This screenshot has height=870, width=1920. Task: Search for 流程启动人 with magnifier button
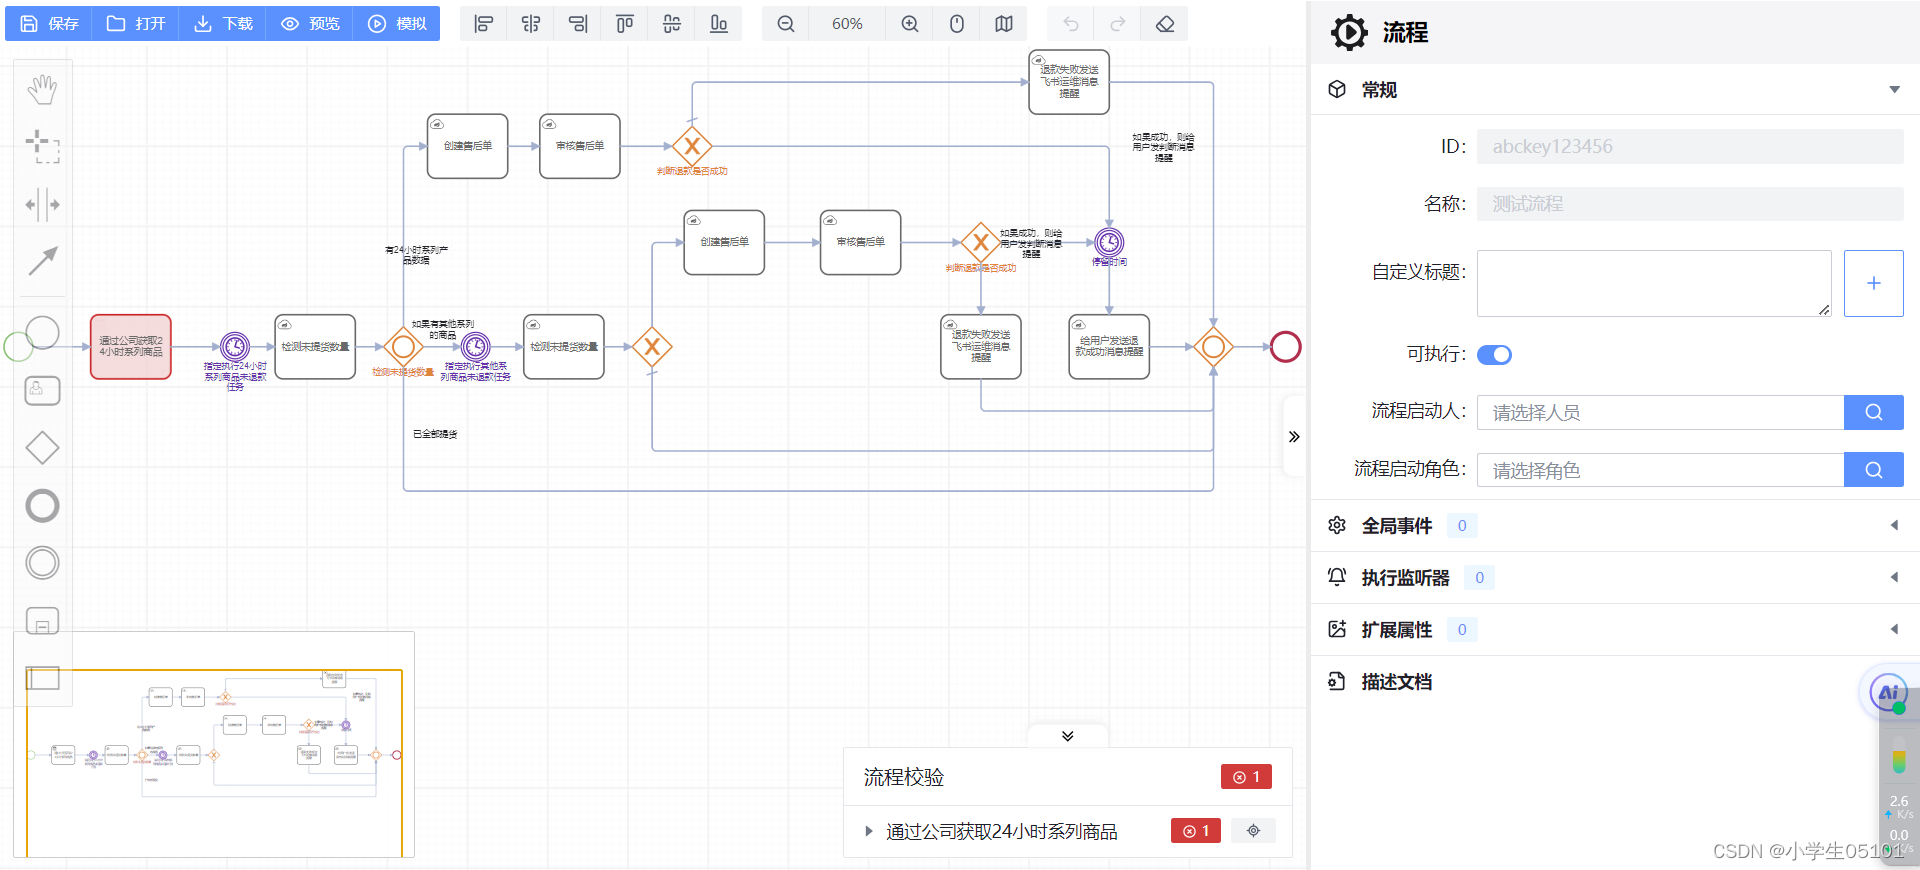click(1874, 413)
